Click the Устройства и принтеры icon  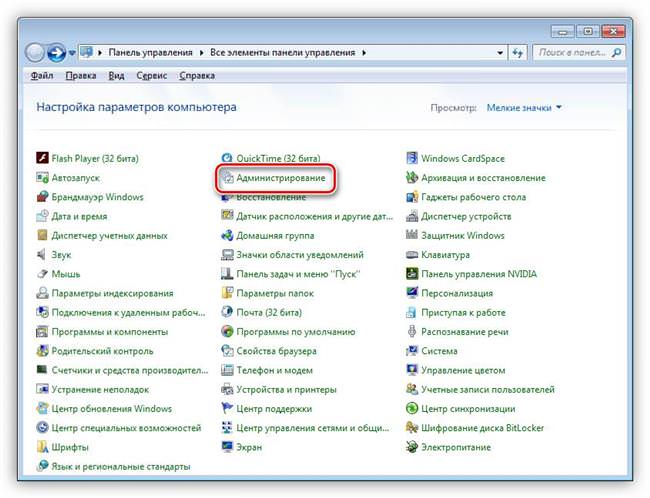coord(227,389)
